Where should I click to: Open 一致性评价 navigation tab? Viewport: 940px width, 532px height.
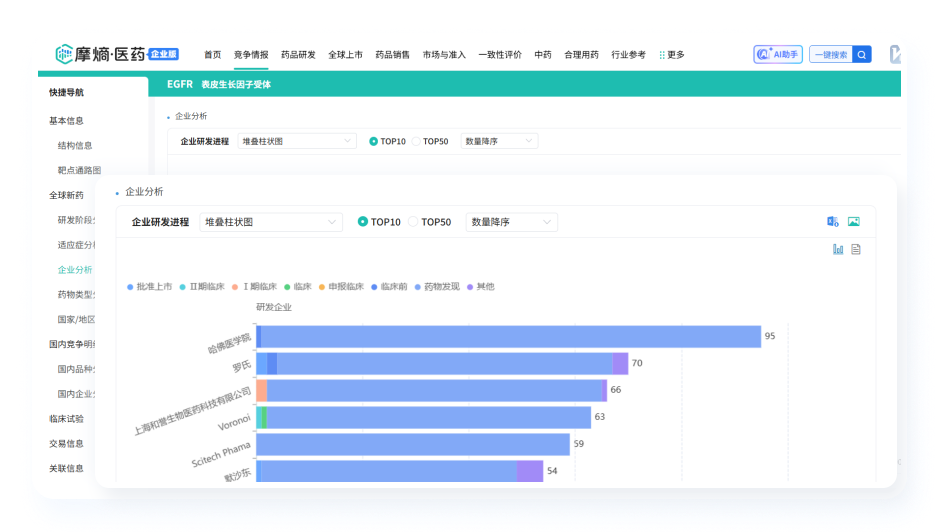[x=500, y=55]
